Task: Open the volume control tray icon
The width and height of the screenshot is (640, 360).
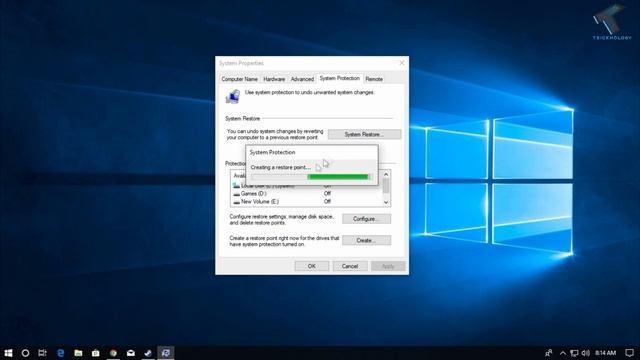Action: (x=586, y=353)
